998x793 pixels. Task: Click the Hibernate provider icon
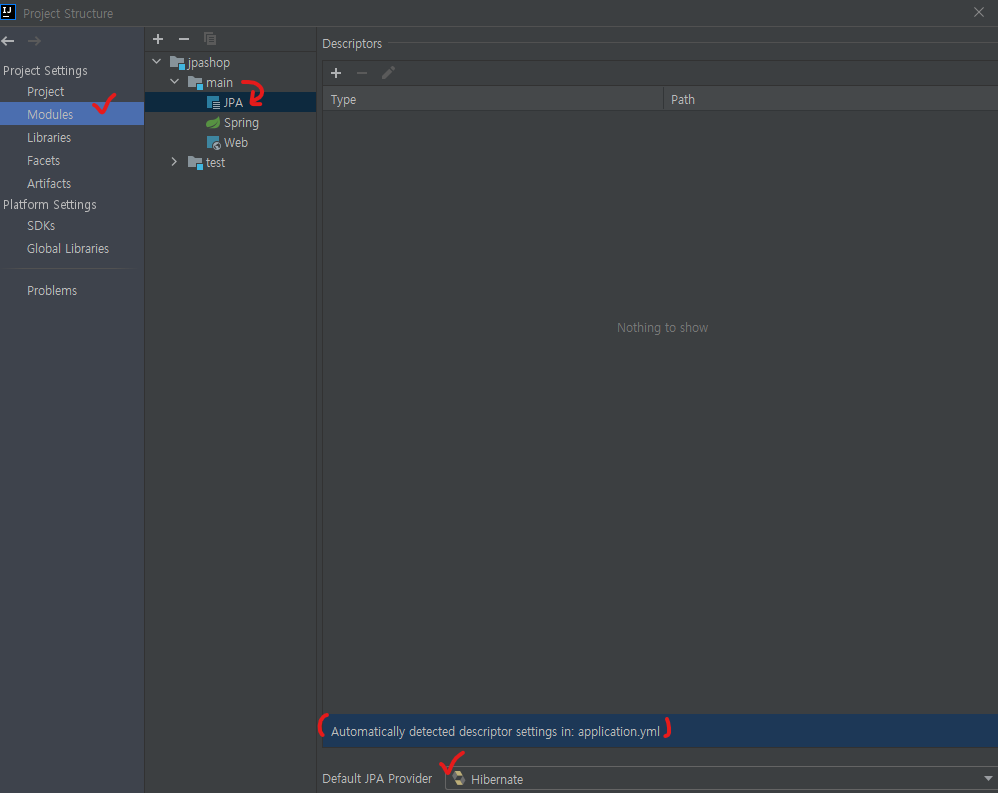[459, 778]
